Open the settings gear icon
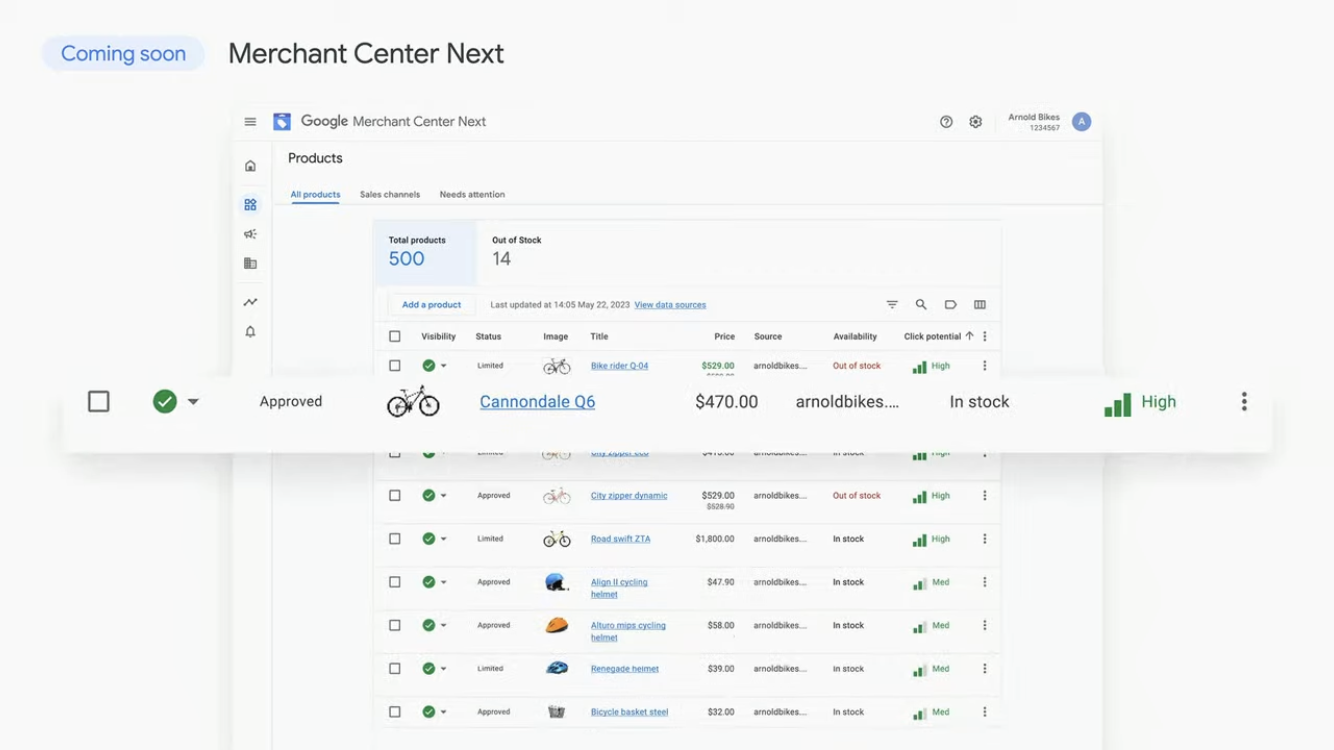The width and height of the screenshot is (1334, 750). coord(975,122)
